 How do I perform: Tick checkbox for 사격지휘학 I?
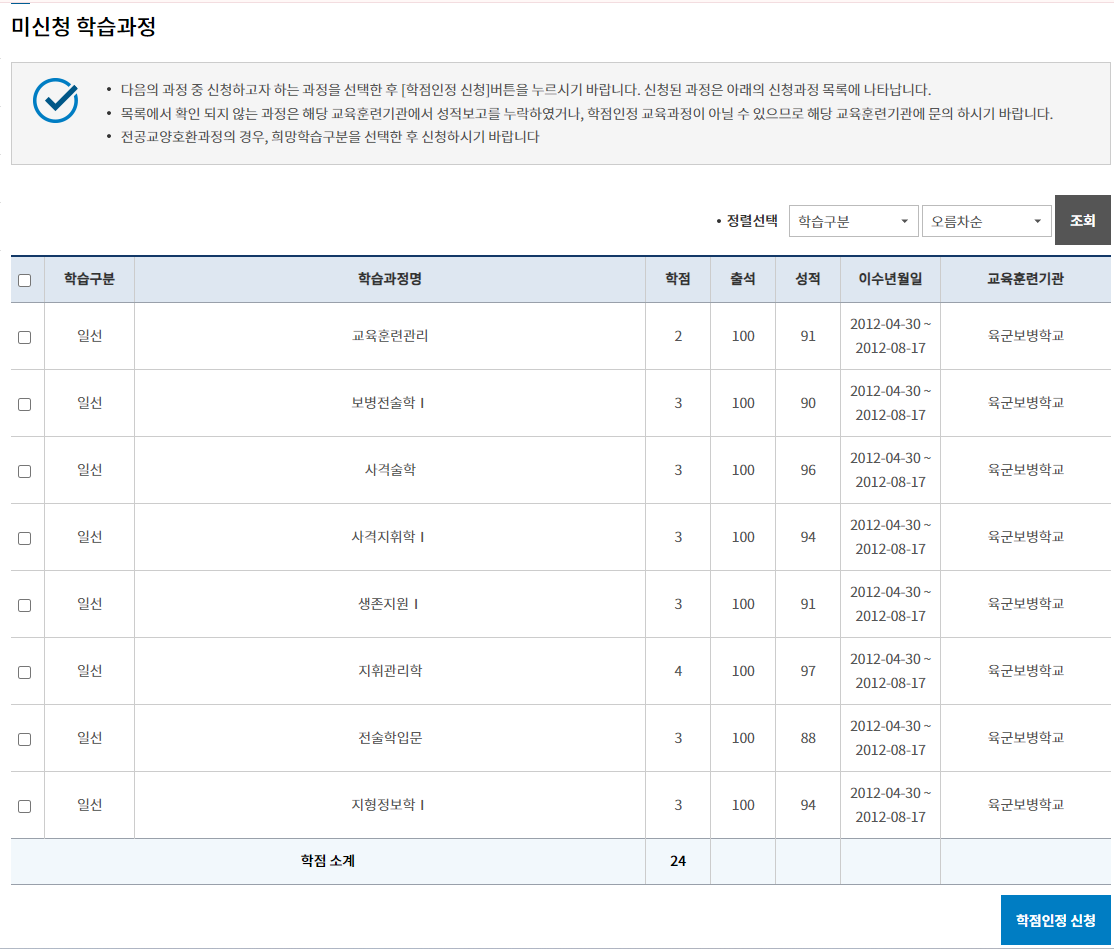pos(25,538)
